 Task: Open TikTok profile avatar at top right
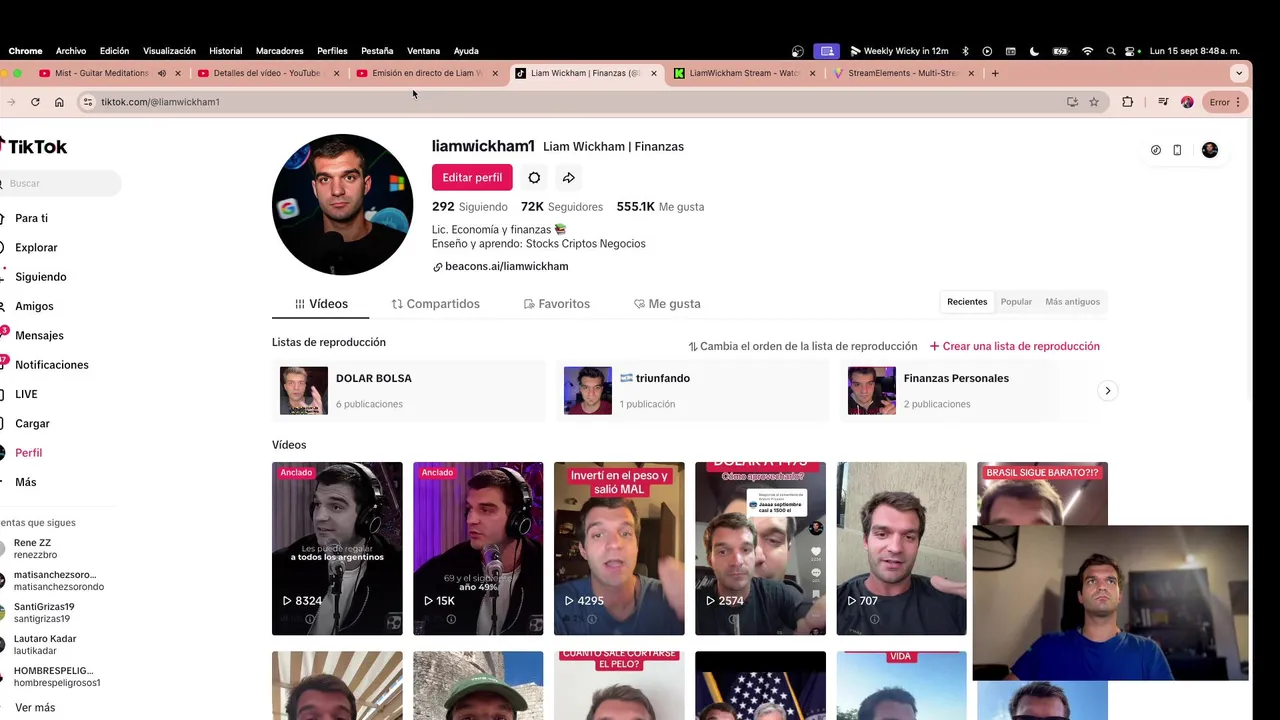coord(1210,150)
